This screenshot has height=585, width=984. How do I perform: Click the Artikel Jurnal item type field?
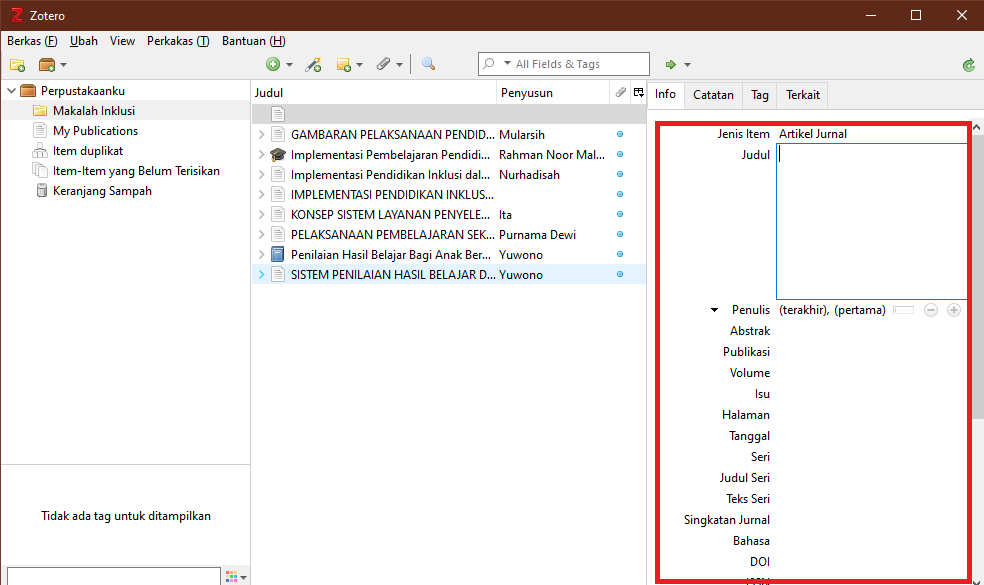pos(812,134)
